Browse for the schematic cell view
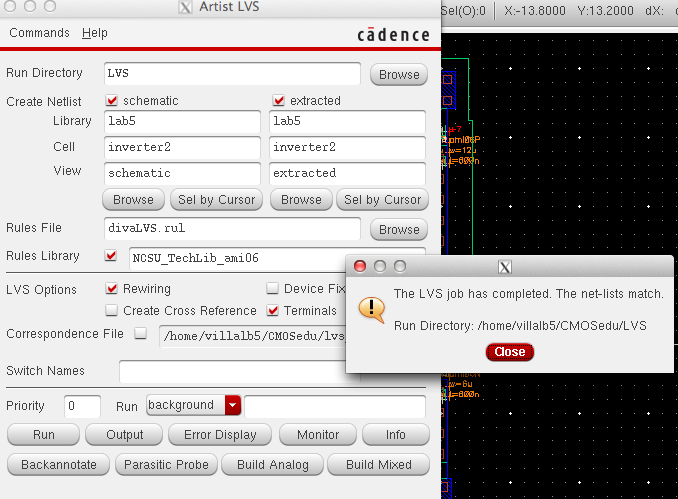Image resolution: width=678 pixels, height=499 pixels. pos(133,199)
